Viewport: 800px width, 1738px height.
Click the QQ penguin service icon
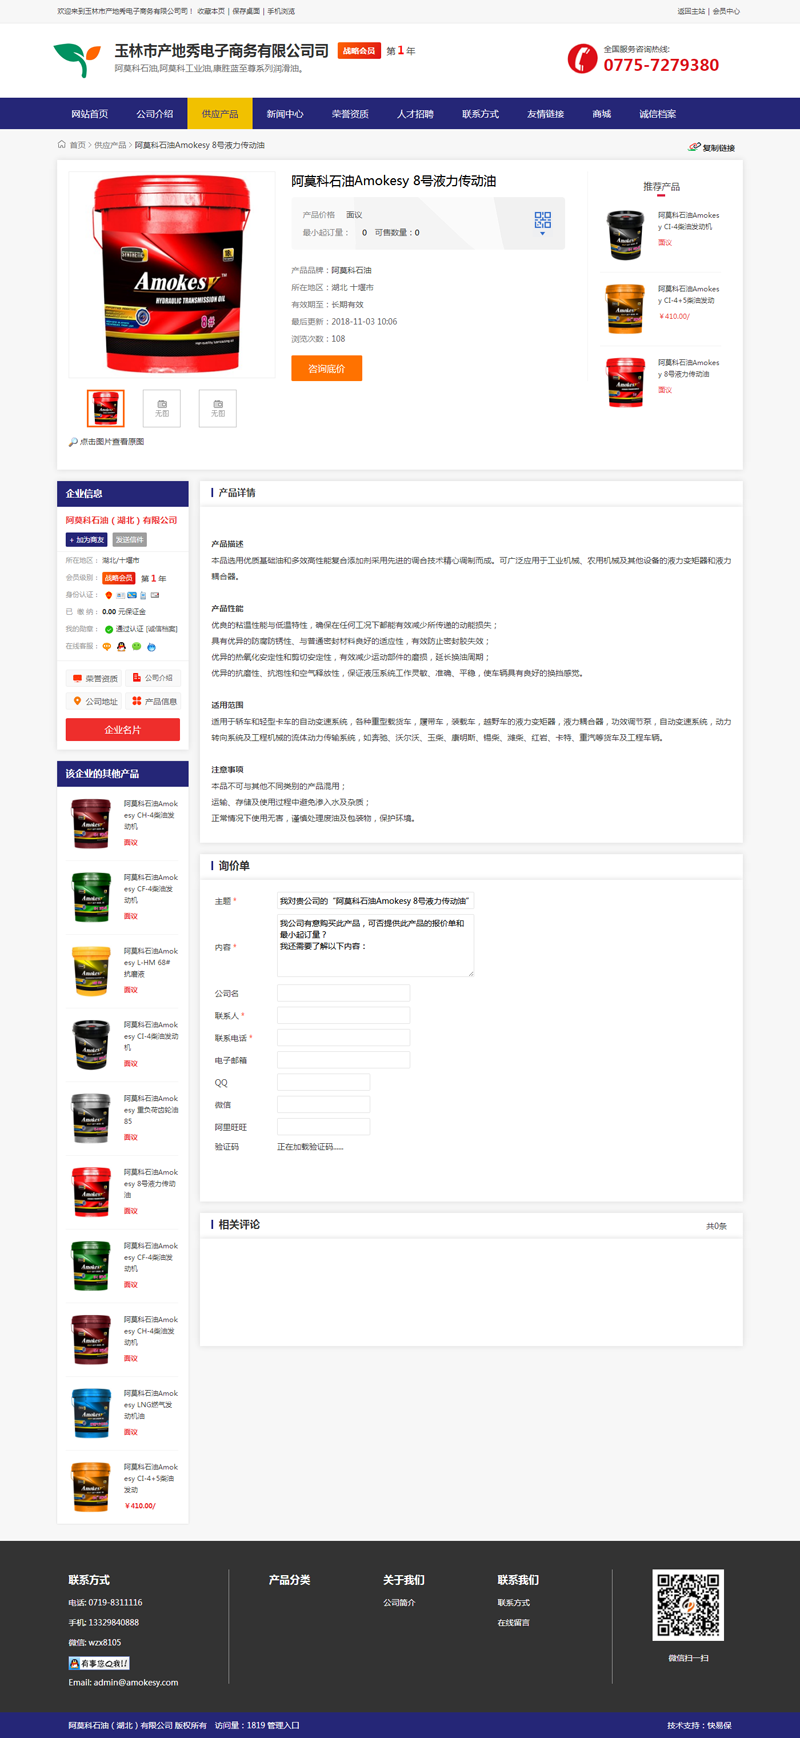coord(121,646)
